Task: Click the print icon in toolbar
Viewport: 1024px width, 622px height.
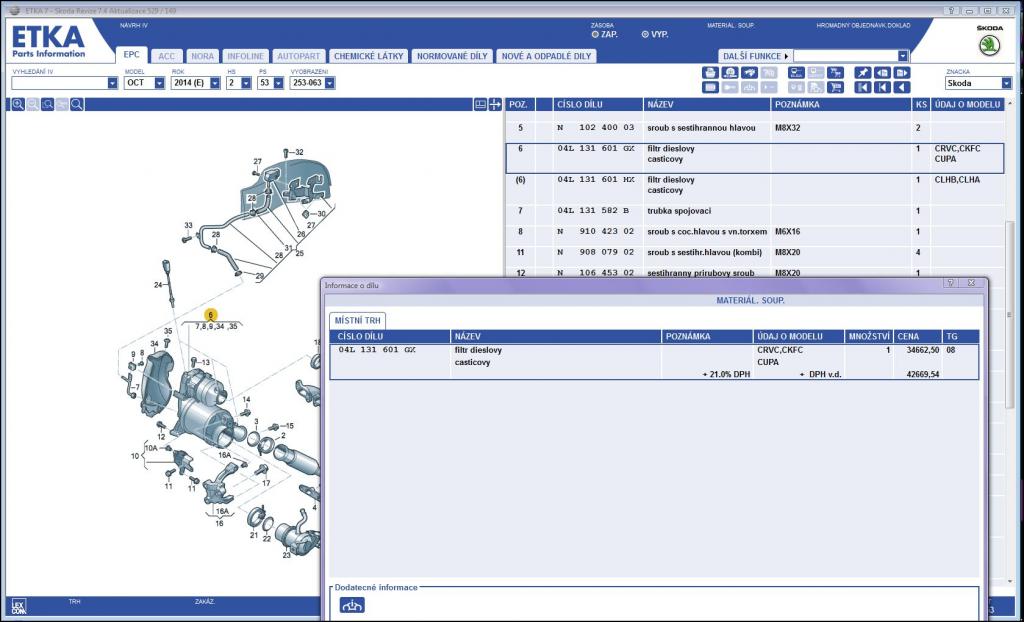Action: point(711,73)
